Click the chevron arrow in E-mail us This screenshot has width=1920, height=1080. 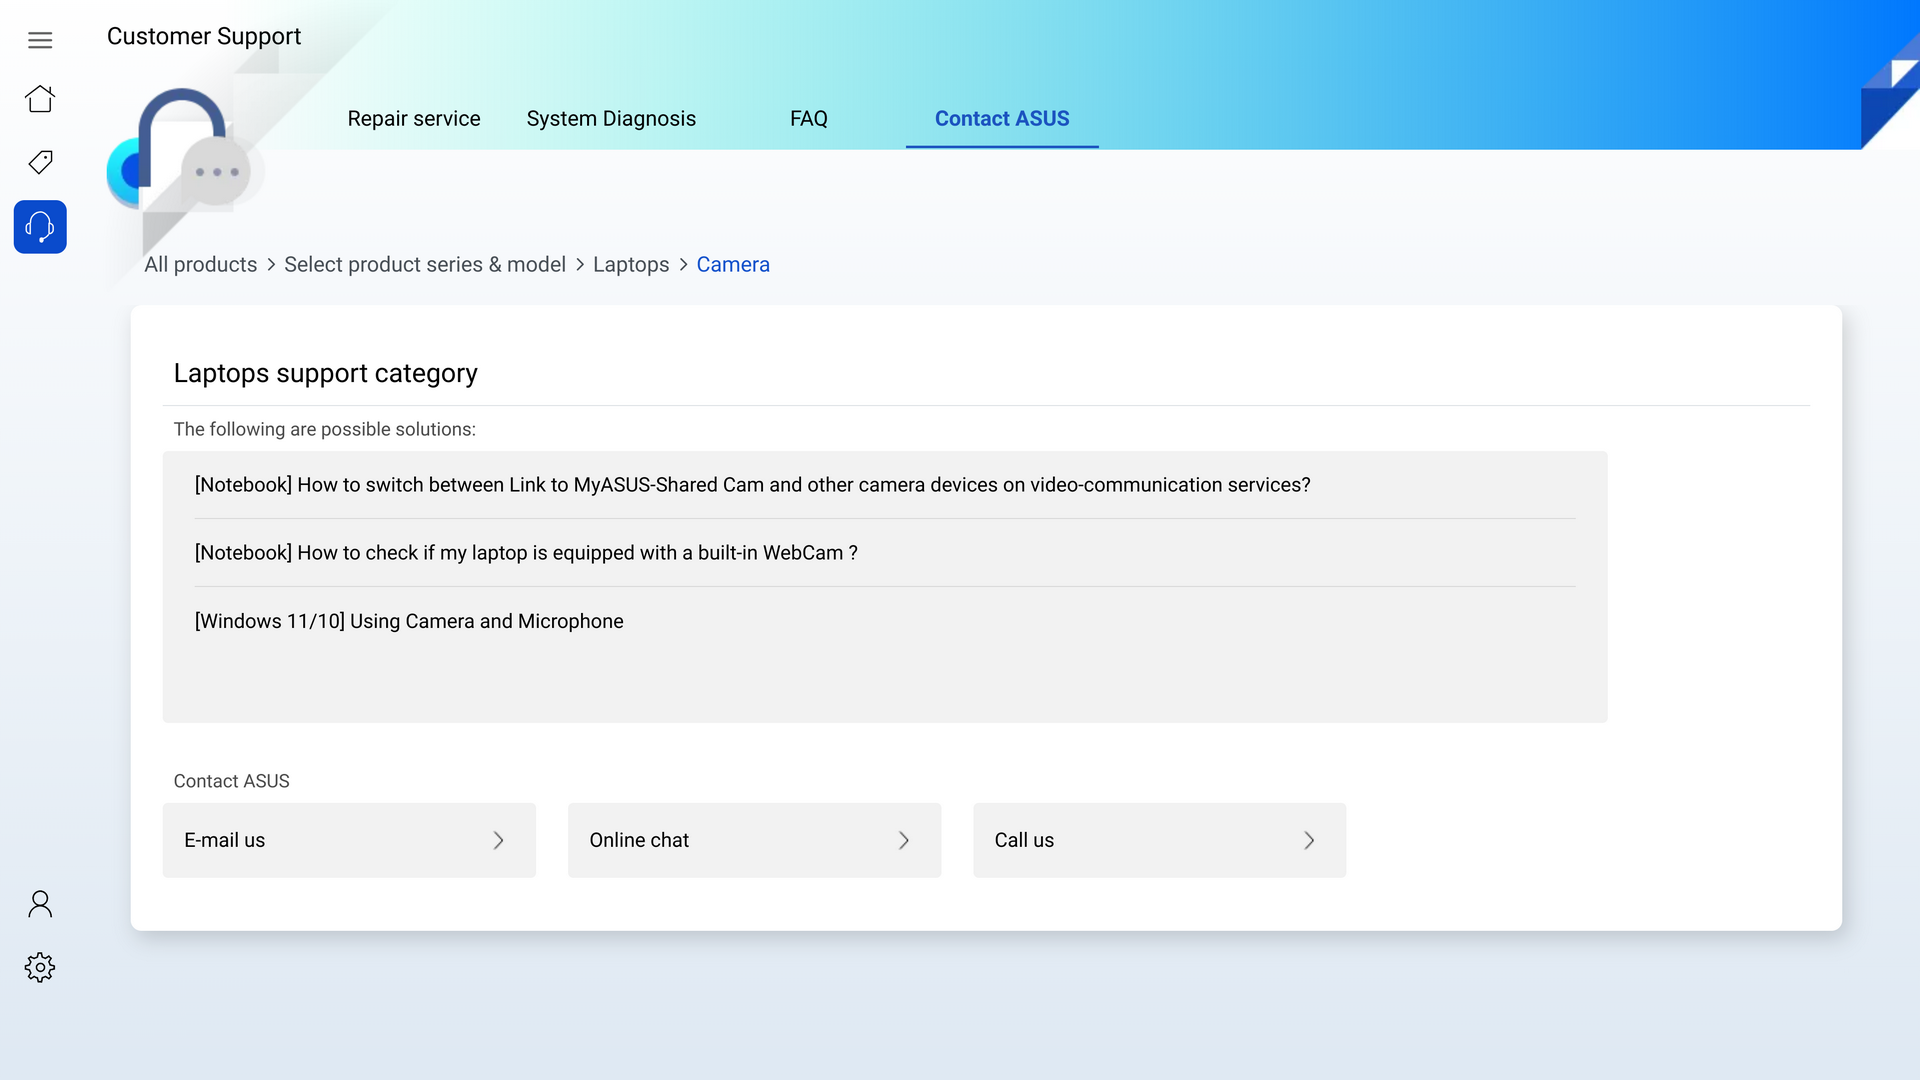[x=498, y=840]
